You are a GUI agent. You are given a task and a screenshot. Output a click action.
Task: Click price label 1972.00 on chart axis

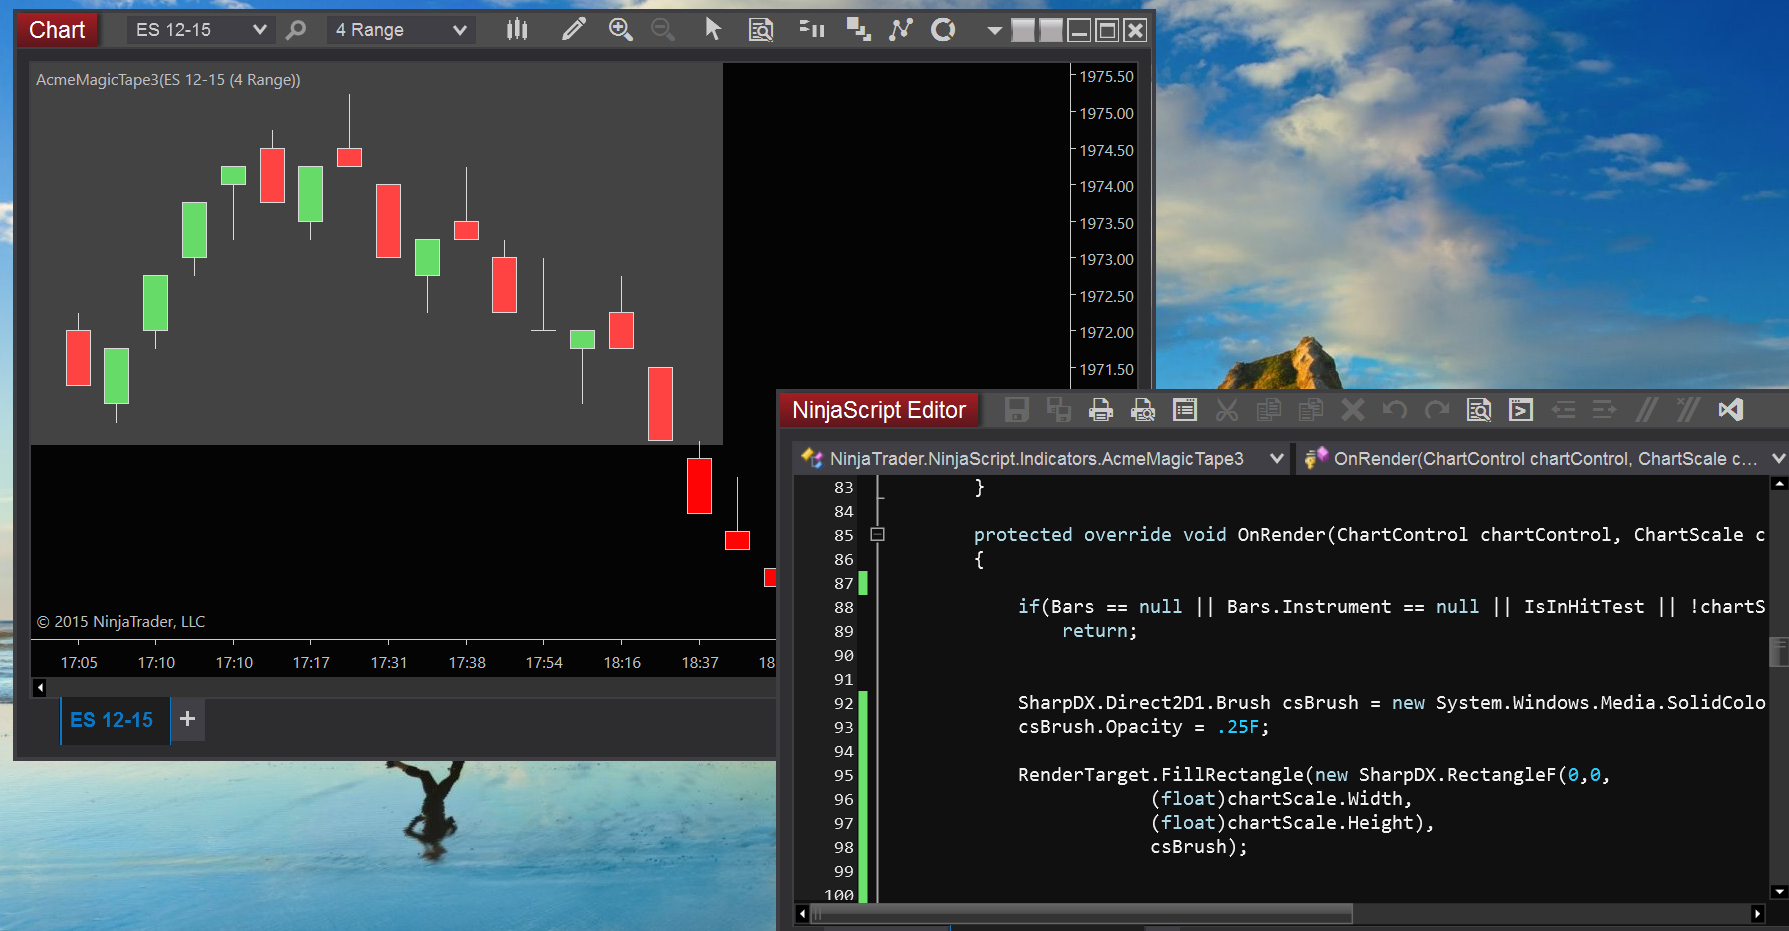click(1106, 333)
